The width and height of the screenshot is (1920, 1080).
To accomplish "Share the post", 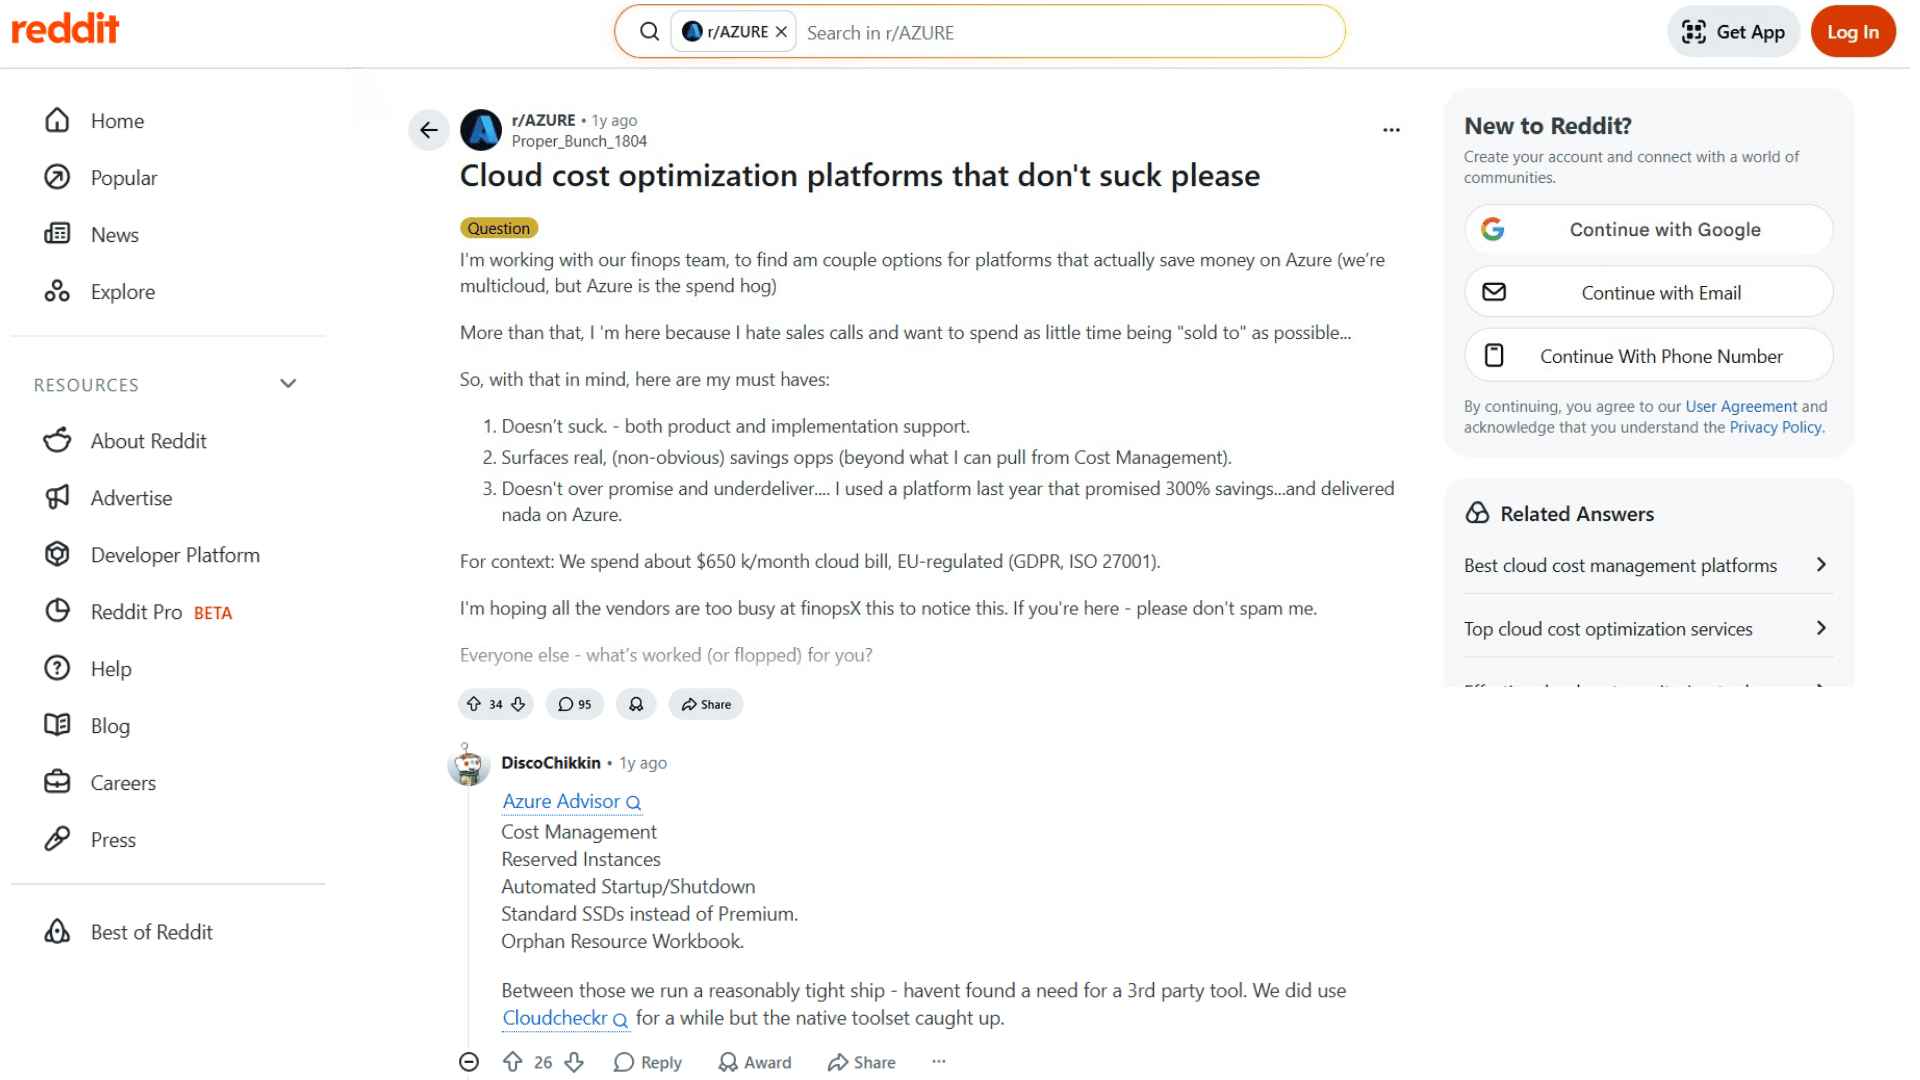I will pyautogui.click(x=706, y=704).
